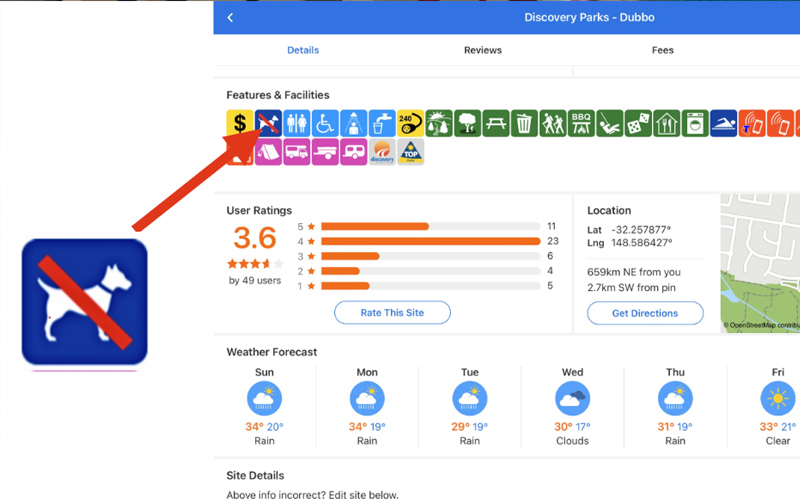800x500 pixels.
Task: Click the 2 star rating bar
Action: point(431,271)
